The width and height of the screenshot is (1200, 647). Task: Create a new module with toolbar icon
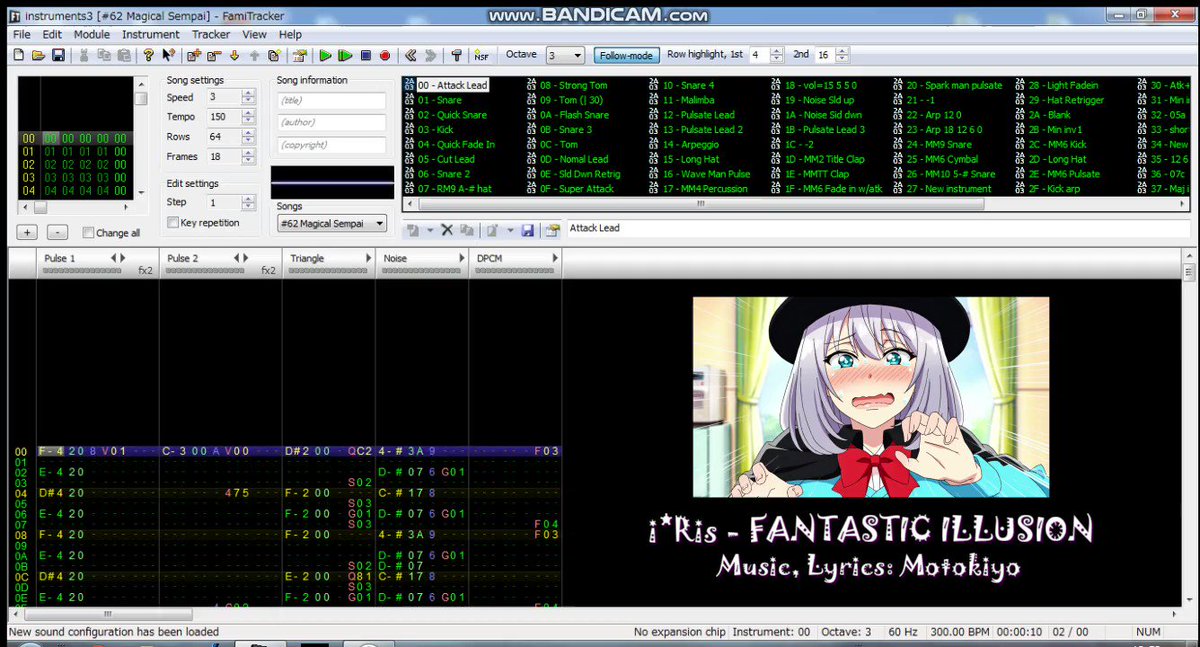click(18, 55)
